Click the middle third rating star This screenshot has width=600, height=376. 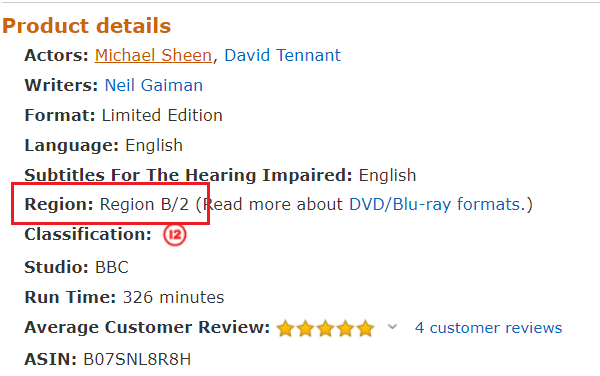click(325, 328)
